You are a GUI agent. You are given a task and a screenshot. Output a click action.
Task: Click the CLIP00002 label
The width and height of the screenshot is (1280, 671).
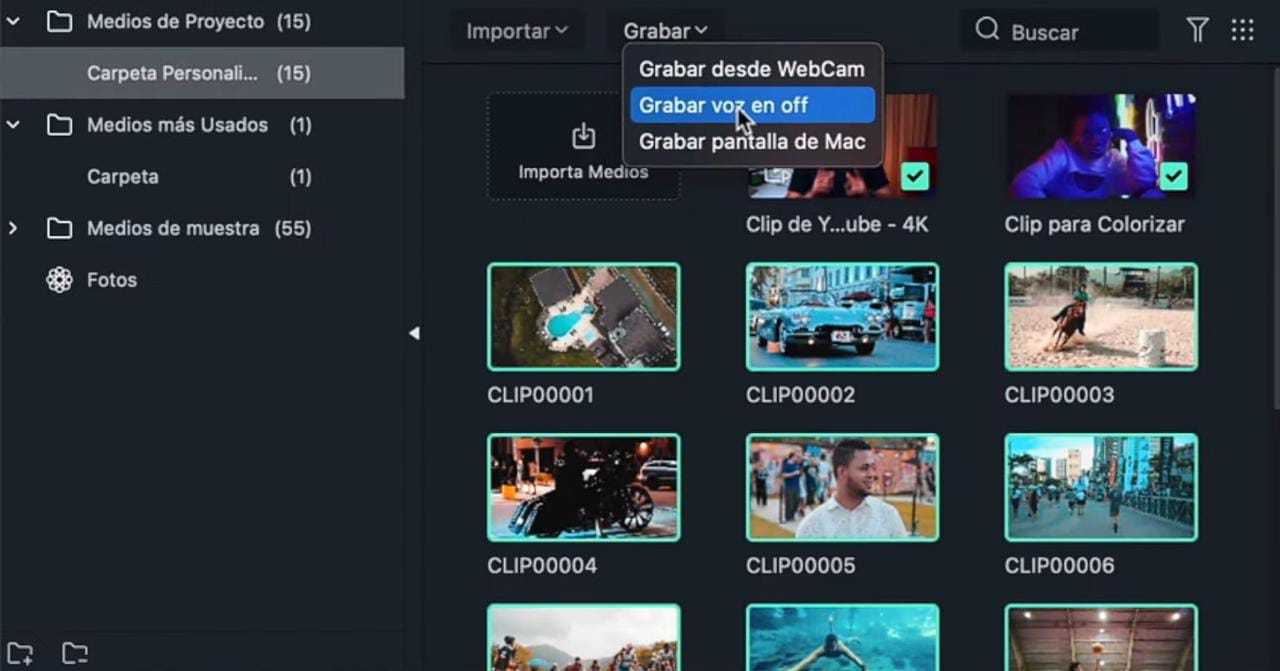pos(800,395)
